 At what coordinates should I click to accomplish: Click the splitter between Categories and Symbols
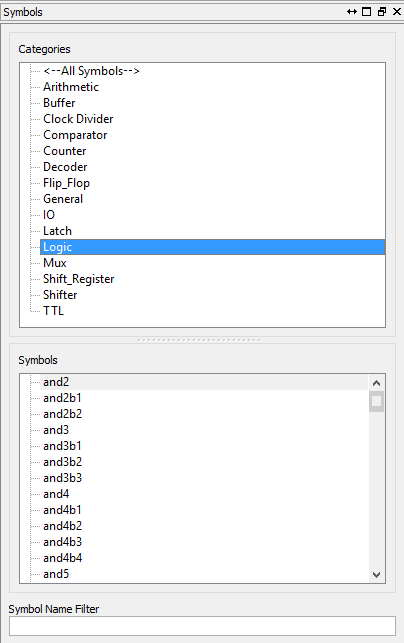click(199, 340)
